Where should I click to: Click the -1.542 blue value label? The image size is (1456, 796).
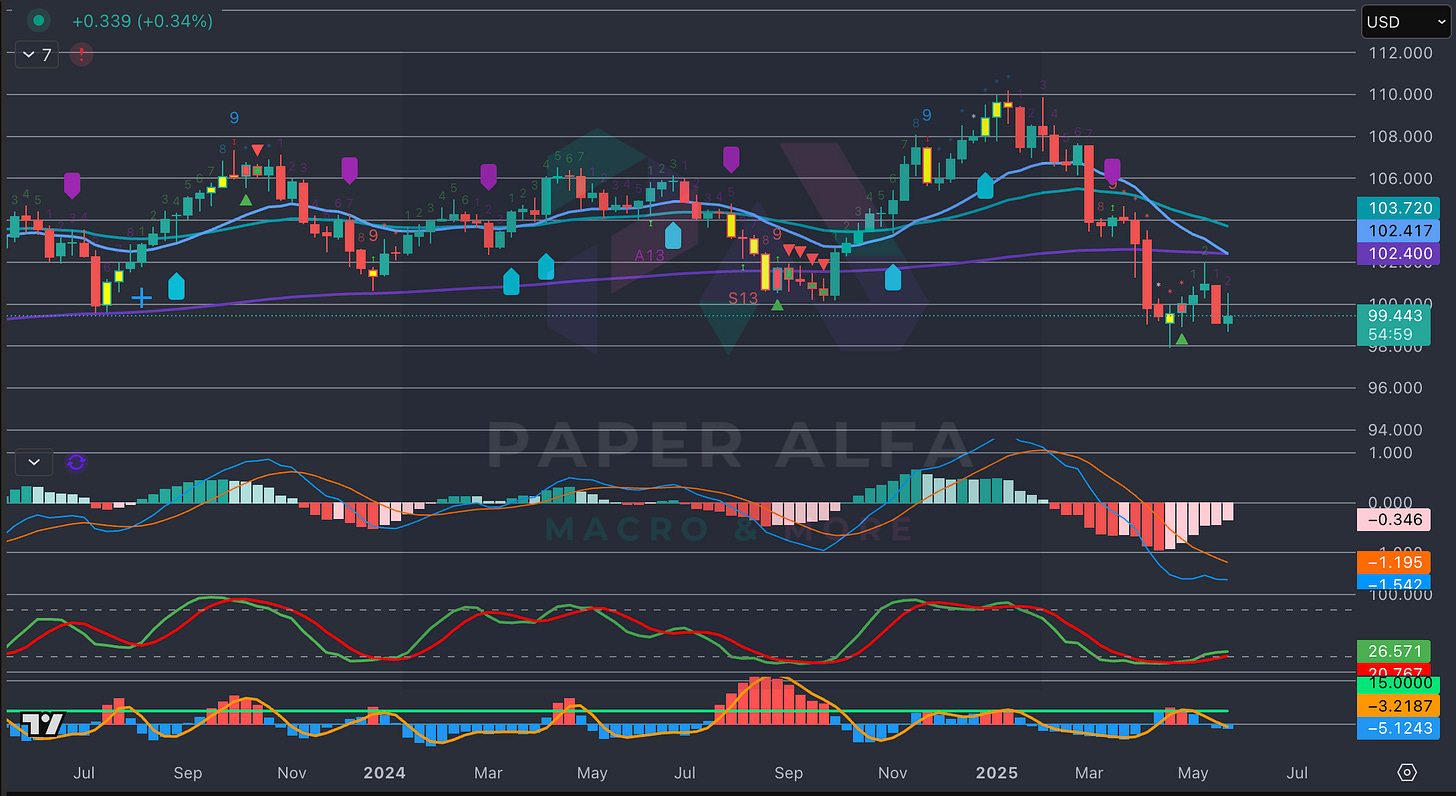1394,583
